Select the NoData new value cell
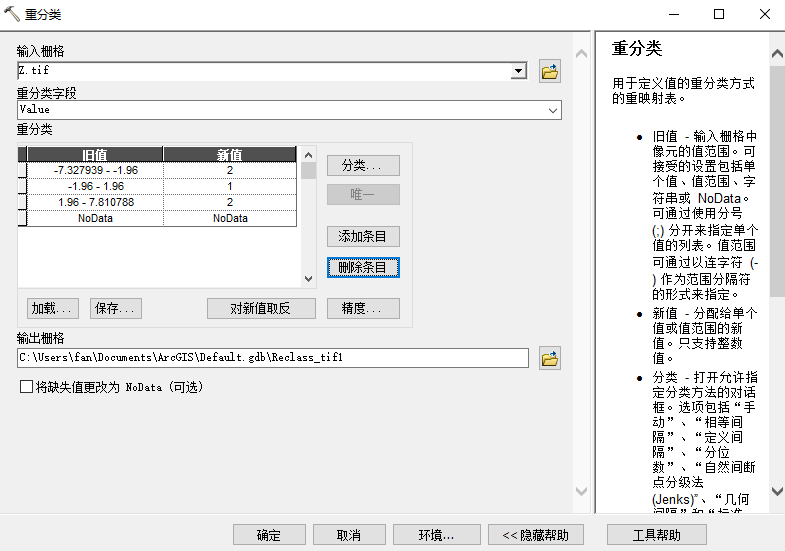The width and height of the screenshot is (785, 551). [230, 218]
